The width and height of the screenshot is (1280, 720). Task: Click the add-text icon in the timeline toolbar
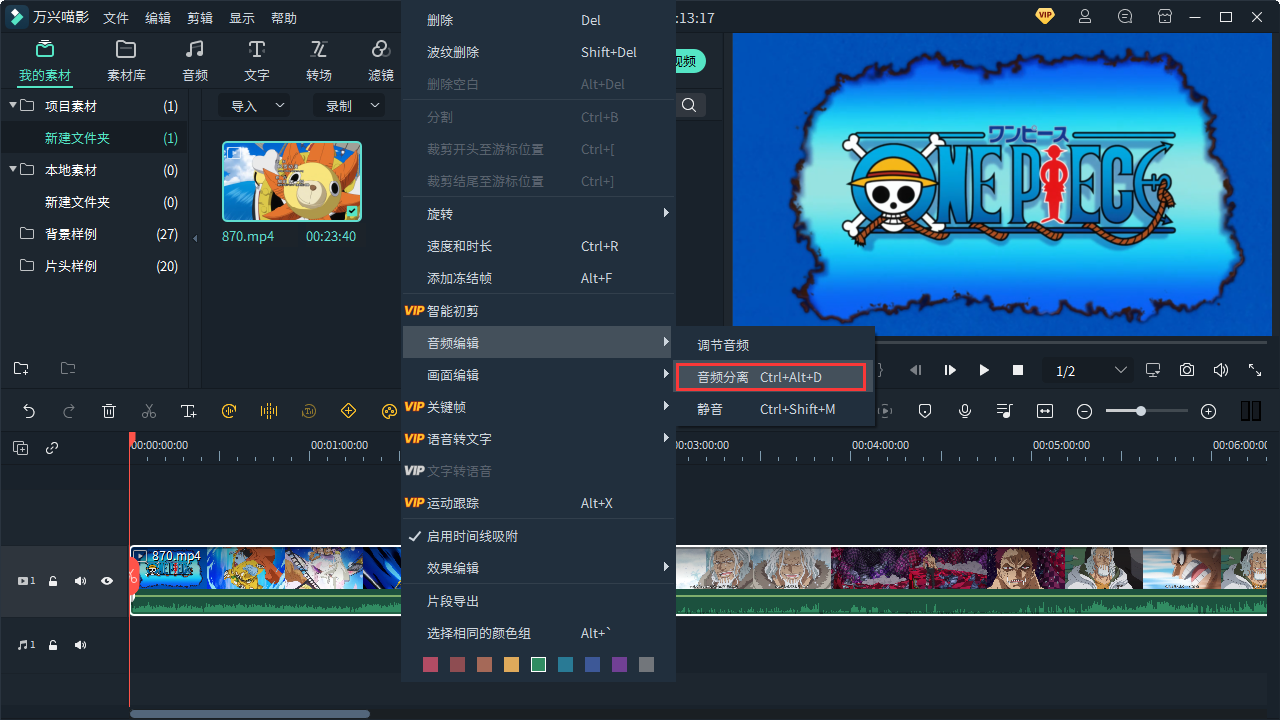(x=189, y=411)
